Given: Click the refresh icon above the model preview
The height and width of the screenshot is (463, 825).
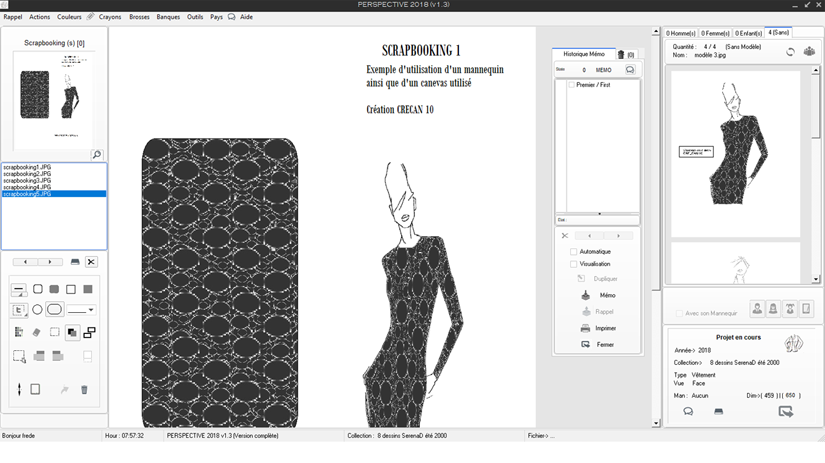Looking at the screenshot, I should pyautogui.click(x=790, y=51).
